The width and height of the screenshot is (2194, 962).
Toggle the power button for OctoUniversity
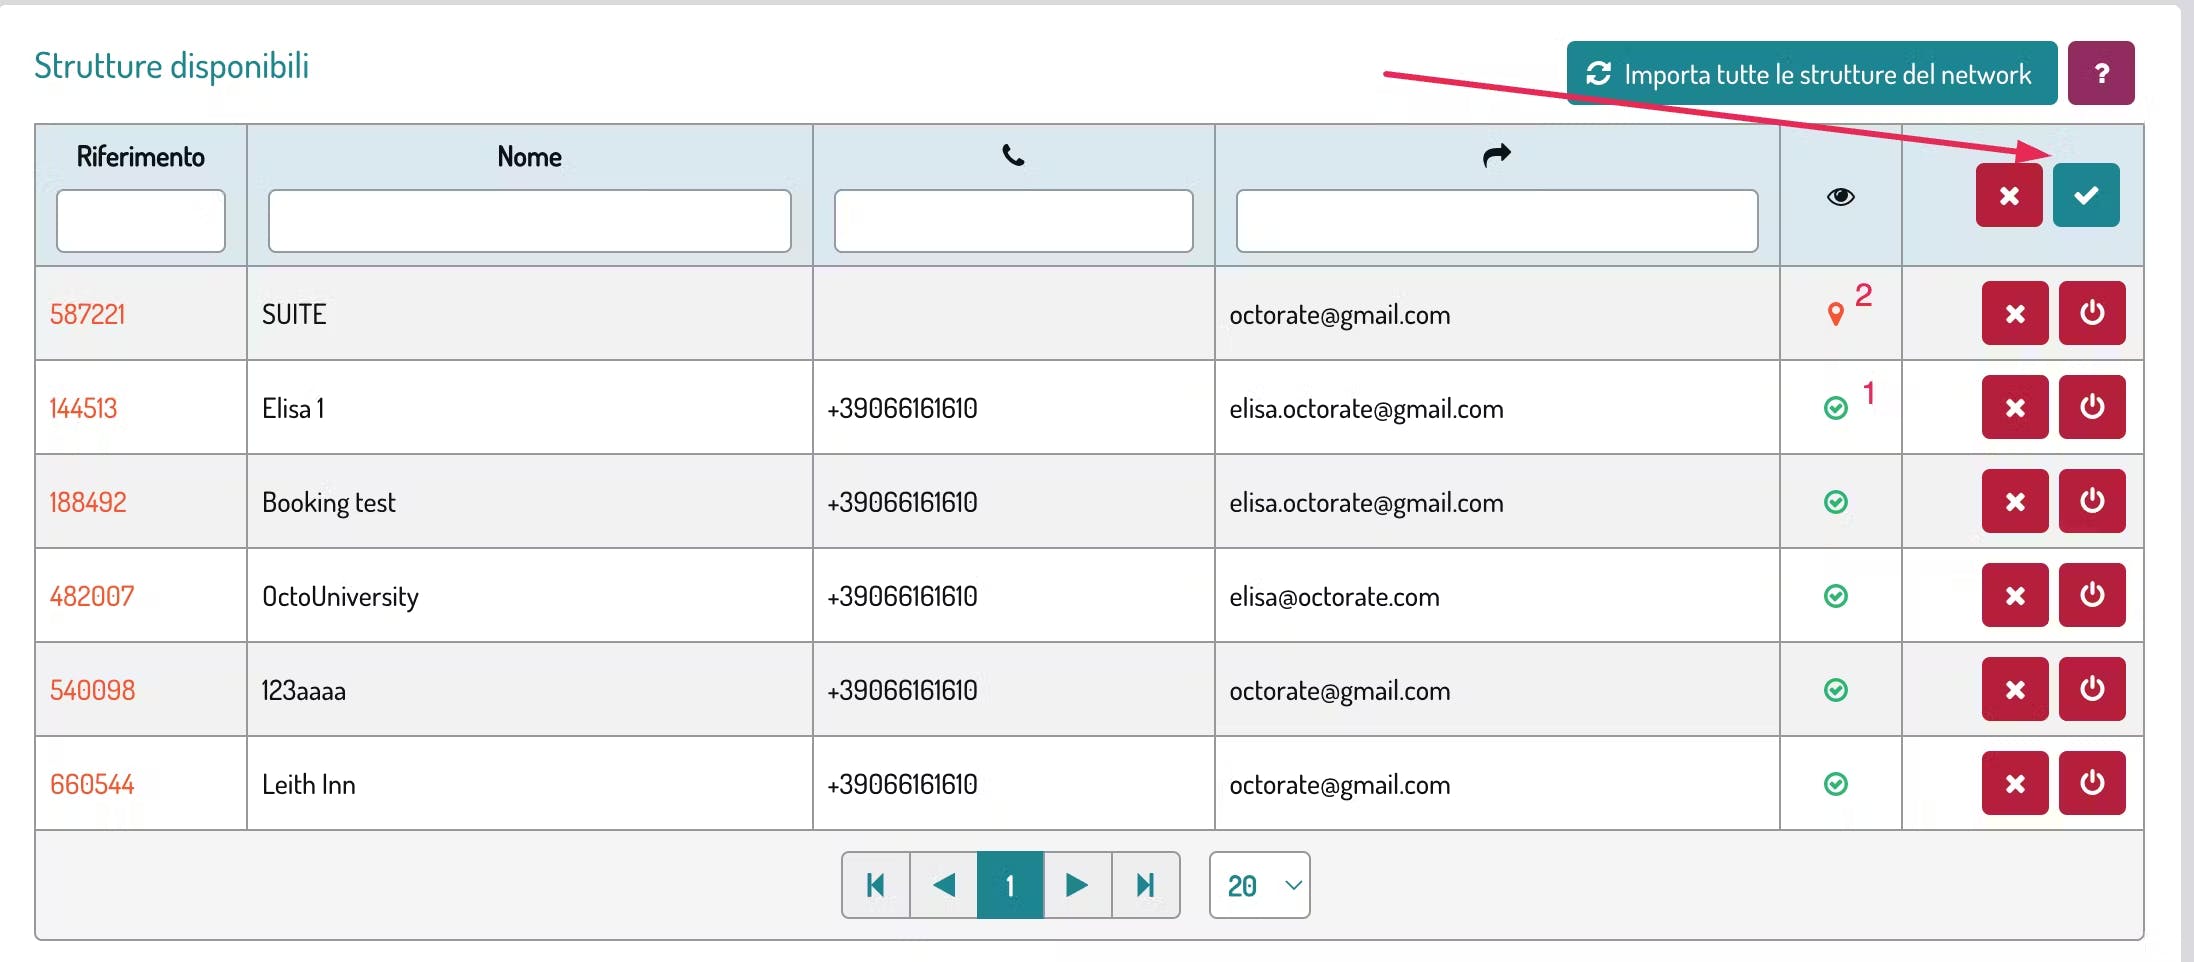click(2092, 595)
